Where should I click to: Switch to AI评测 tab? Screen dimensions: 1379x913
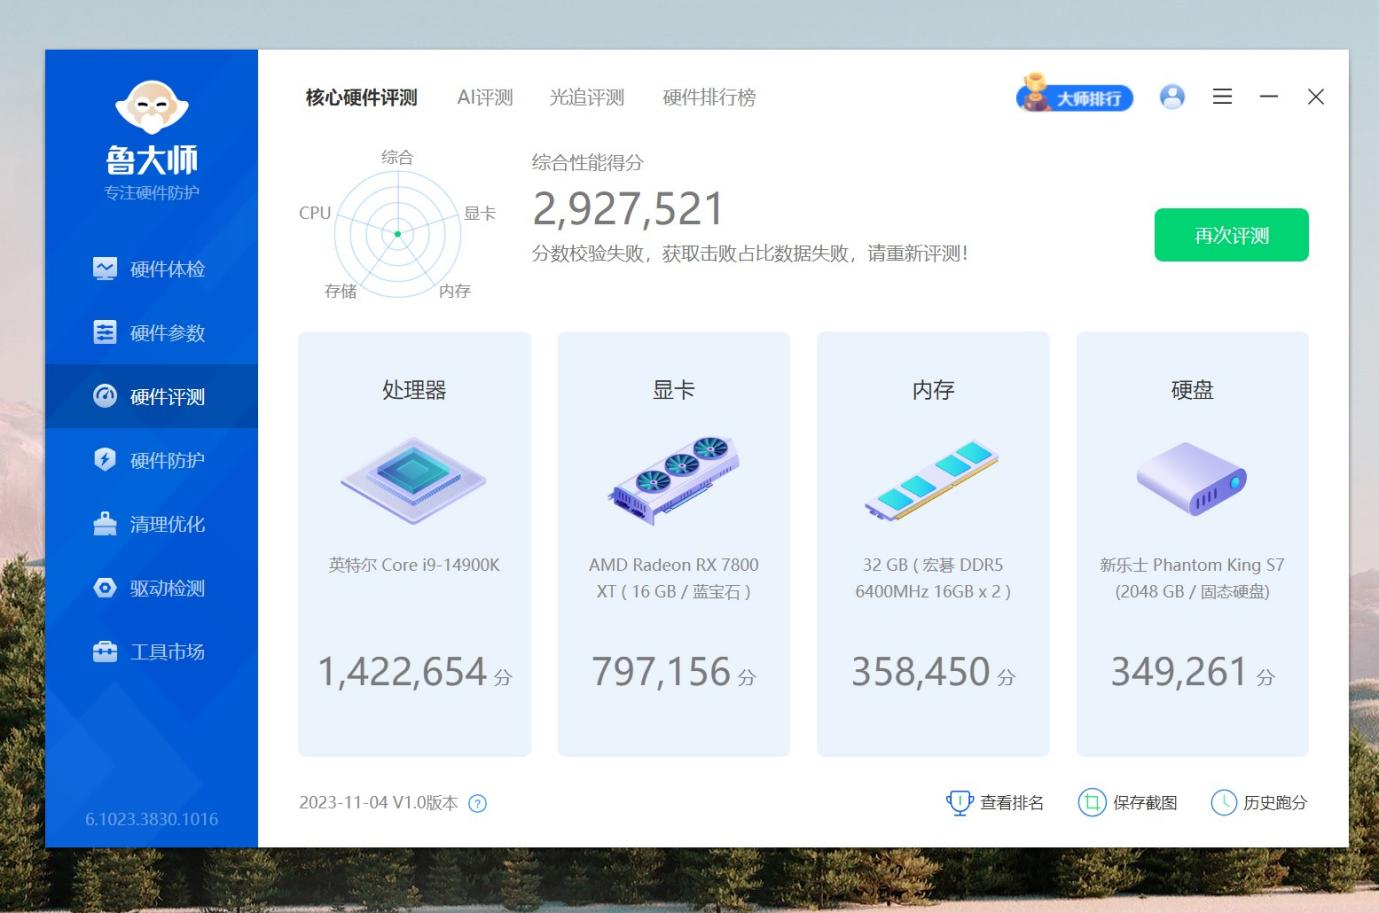pos(485,98)
